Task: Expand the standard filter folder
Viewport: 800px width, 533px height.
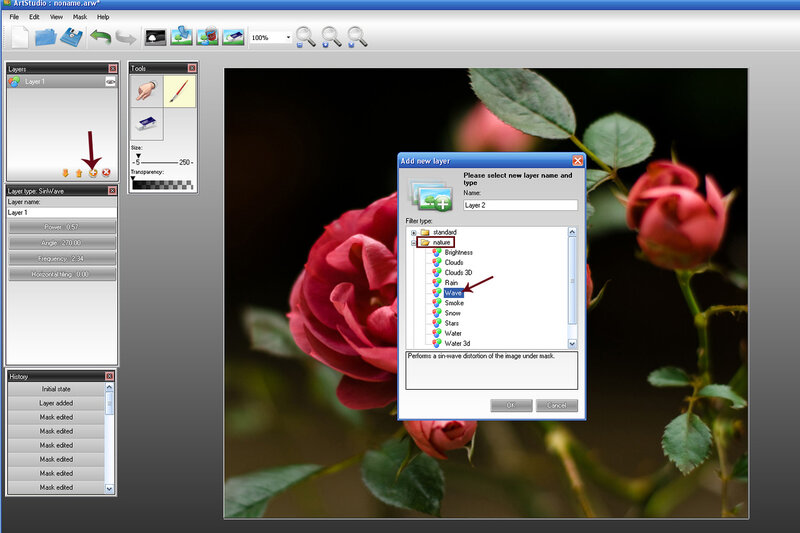Action: (x=414, y=233)
